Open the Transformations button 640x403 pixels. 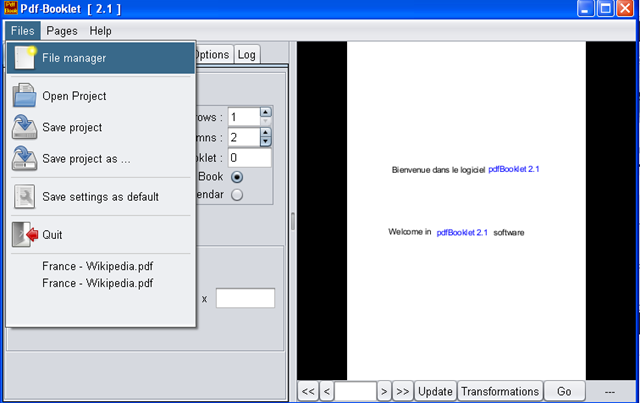coord(500,392)
